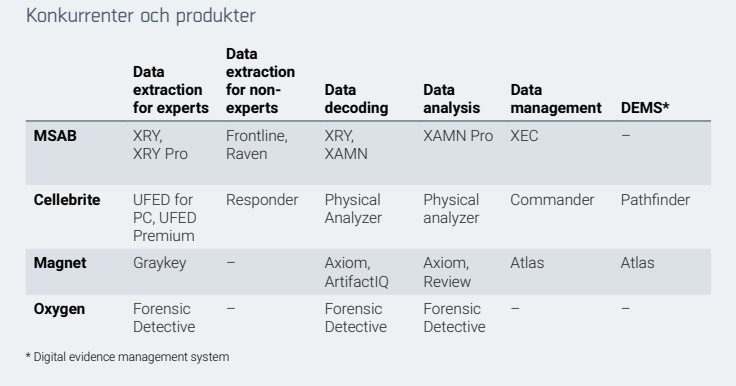Select the Oxygen row label
The height and width of the screenshot is (386, 736).
pyautogui.click(x=59, y=309)
